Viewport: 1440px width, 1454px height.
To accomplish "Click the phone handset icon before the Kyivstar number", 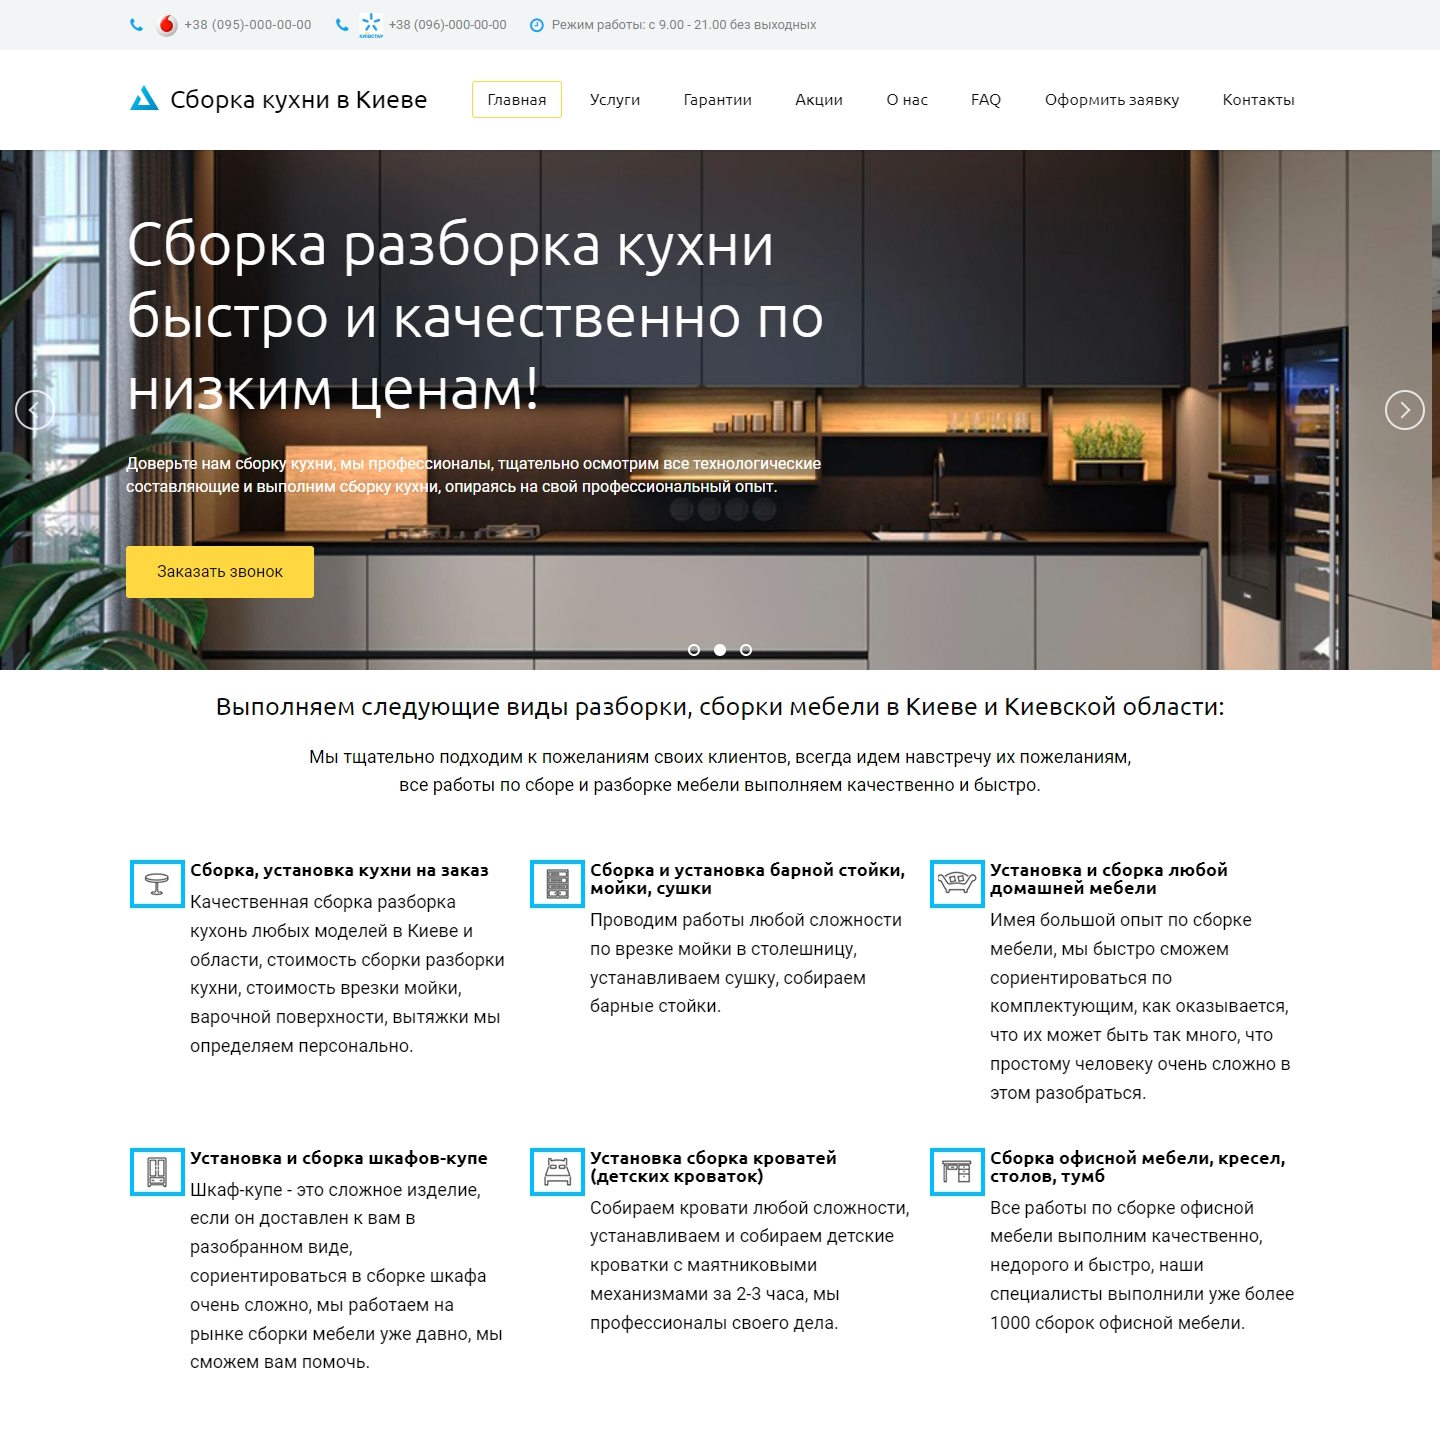I will (x=342, y=25).
